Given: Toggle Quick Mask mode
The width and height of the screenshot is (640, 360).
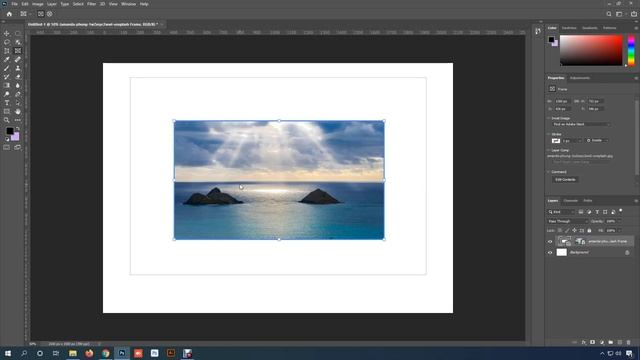Looking at the screenshot, I should point(7,147).
